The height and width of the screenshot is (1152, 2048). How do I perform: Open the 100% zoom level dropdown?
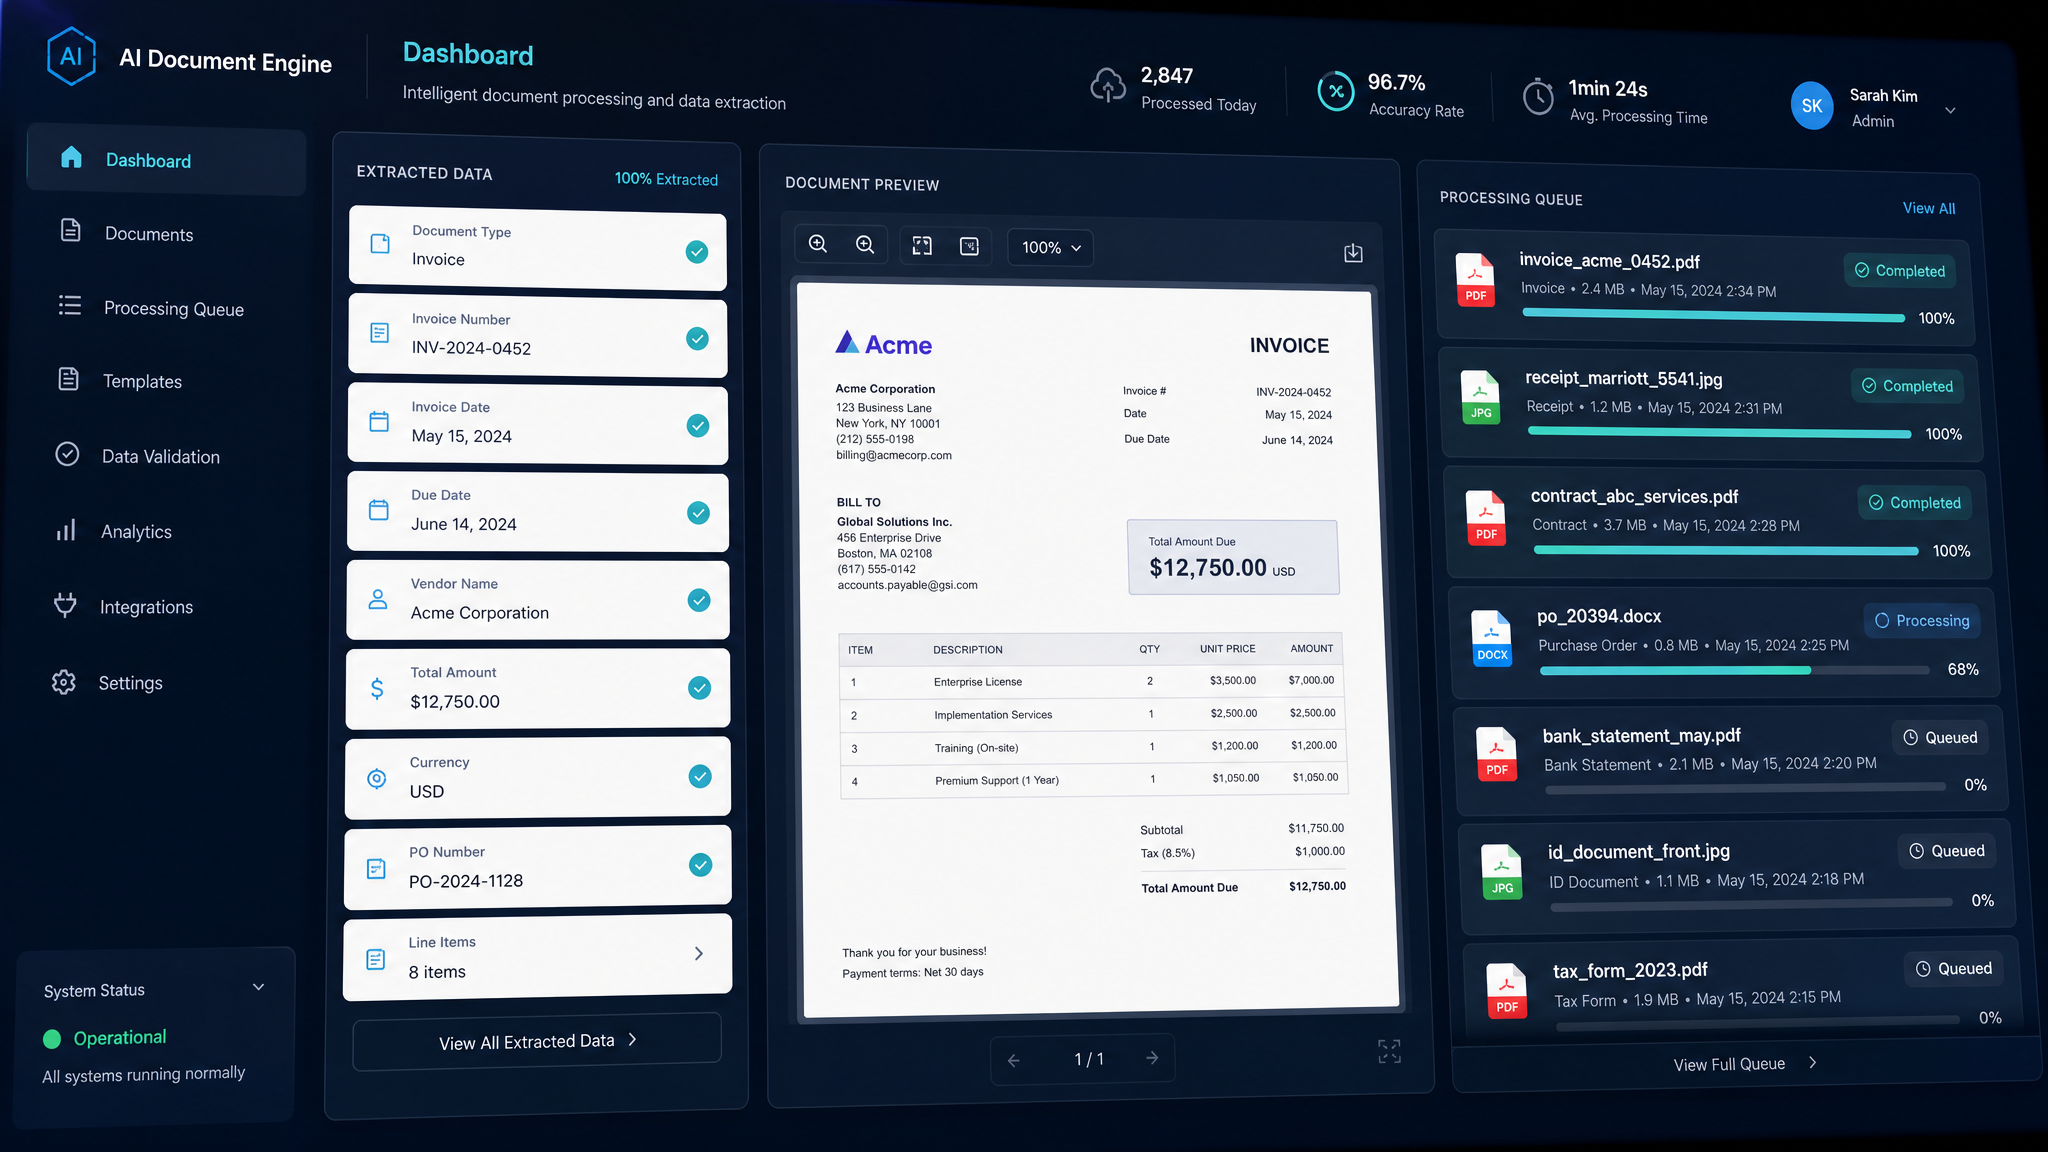[1051, 248]
